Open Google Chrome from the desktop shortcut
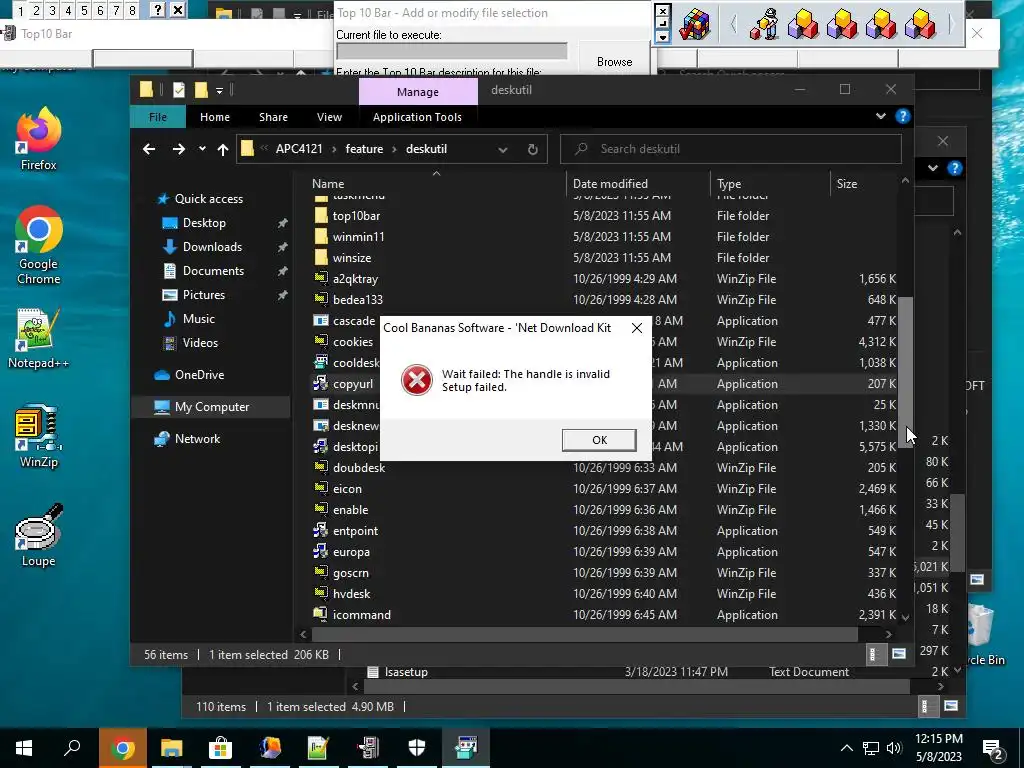Screen dimensions: 1024x768 click(39, 246)
